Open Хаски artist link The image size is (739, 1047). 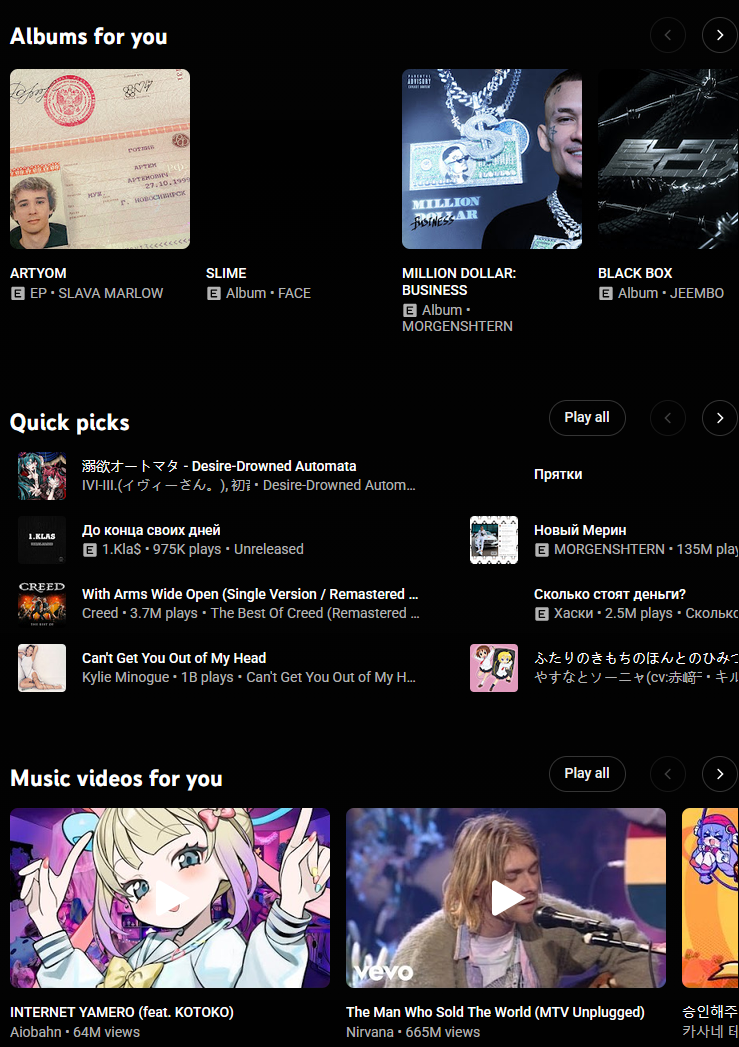(x=573, y=613)
